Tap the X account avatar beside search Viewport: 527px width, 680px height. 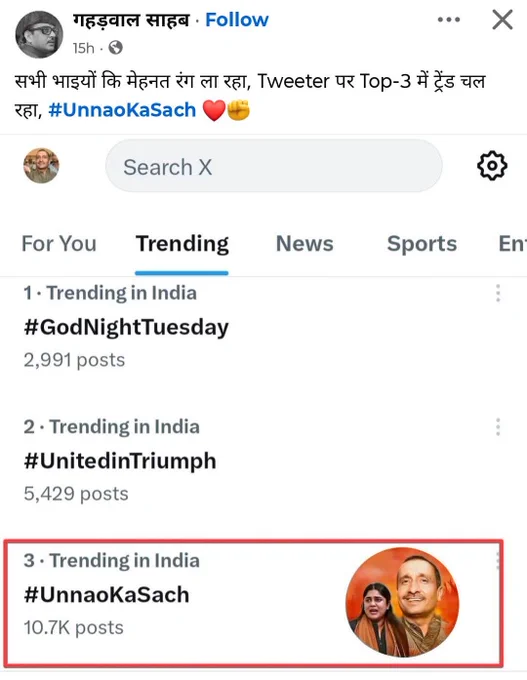tap(41, 166)
